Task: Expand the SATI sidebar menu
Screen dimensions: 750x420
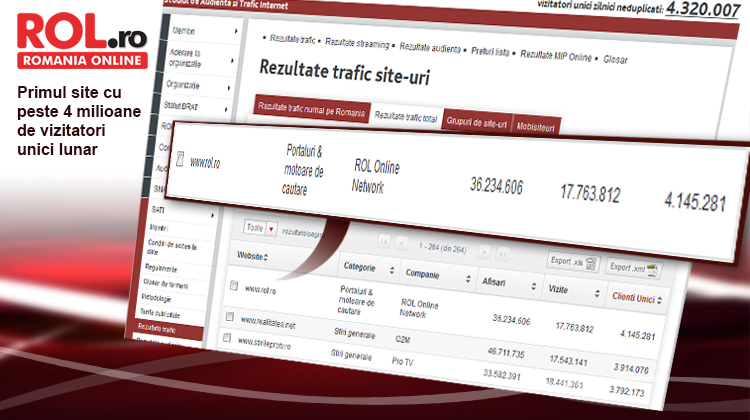Action: pyautogui.click(x=182, y=211)
